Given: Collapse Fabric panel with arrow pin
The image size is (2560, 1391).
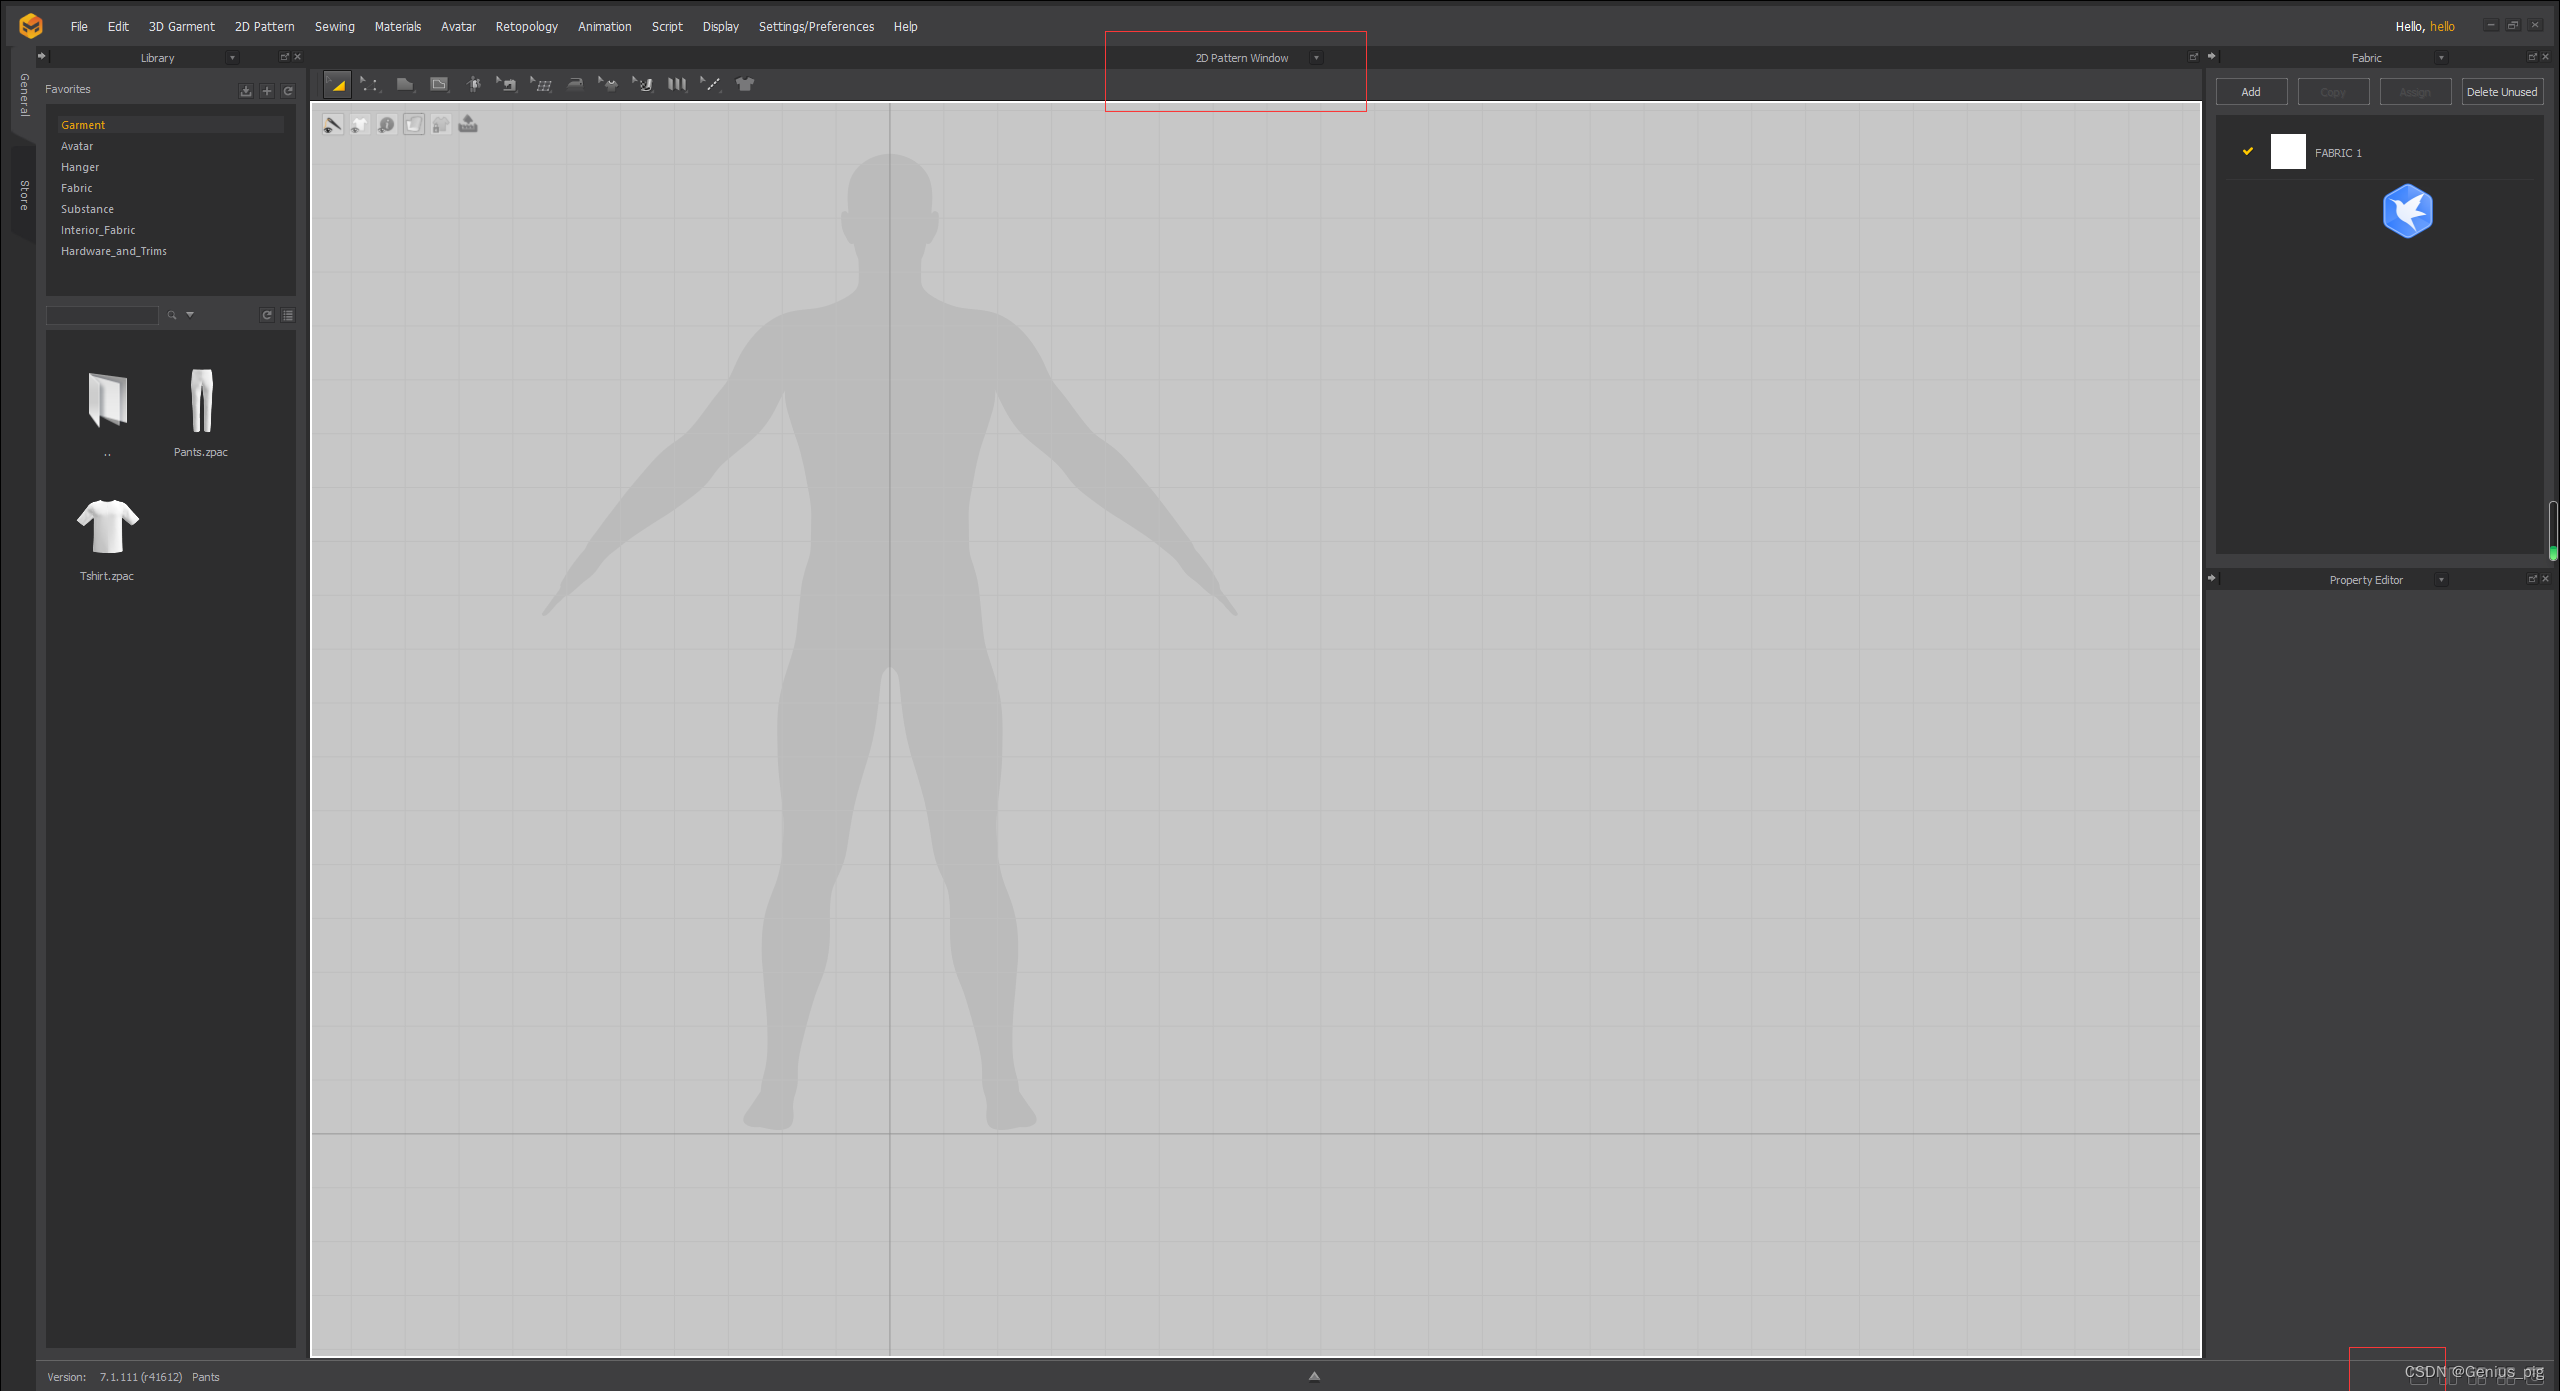Looking at the screenshot, I should pos(2212,56).
